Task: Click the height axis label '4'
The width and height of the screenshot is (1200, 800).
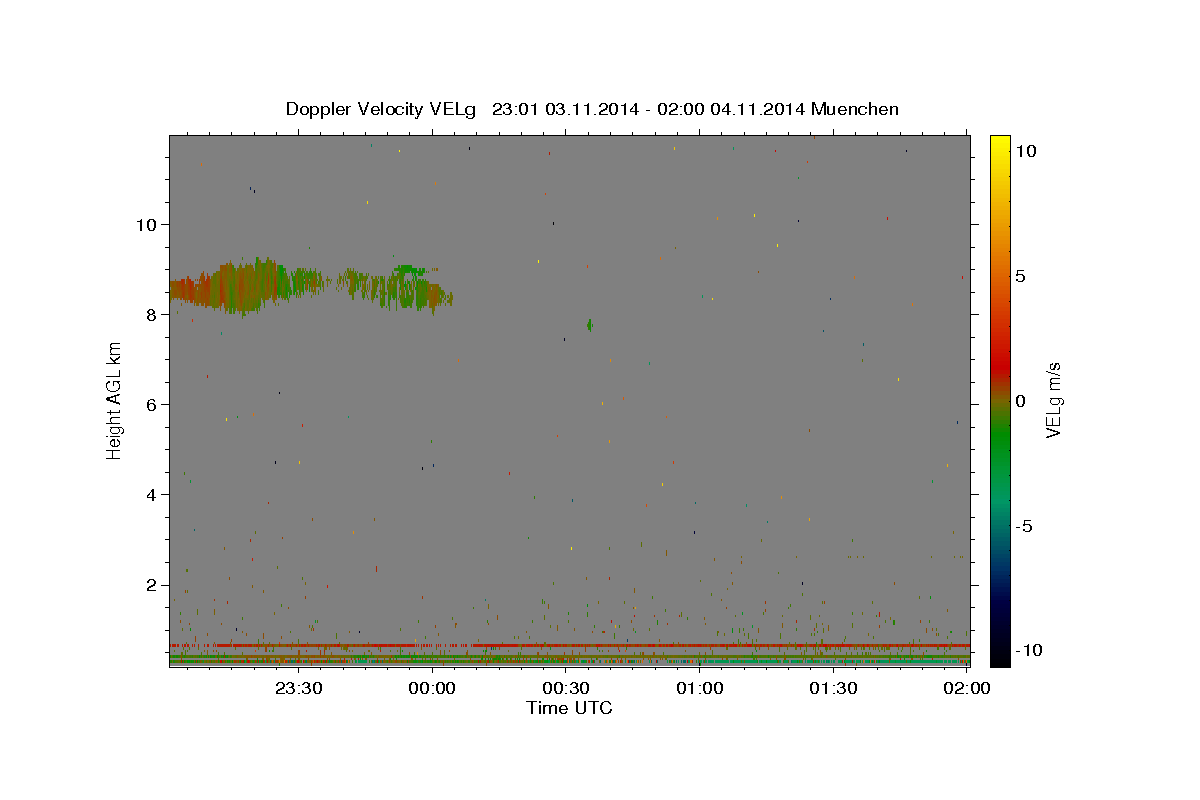Action: point(149,494)
